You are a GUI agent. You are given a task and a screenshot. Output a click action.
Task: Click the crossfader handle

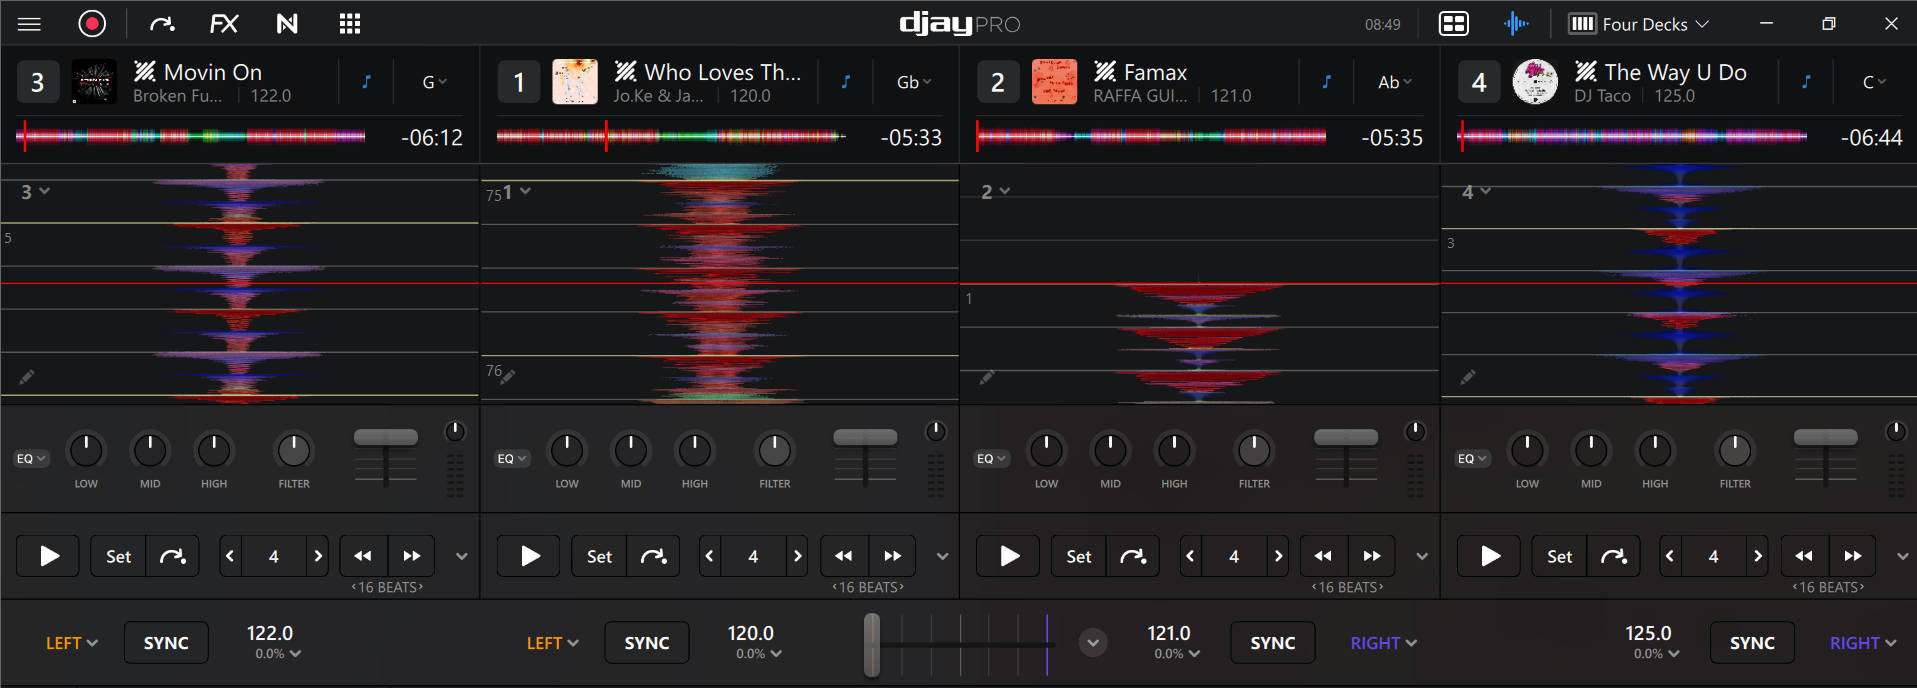pos(872,644)
